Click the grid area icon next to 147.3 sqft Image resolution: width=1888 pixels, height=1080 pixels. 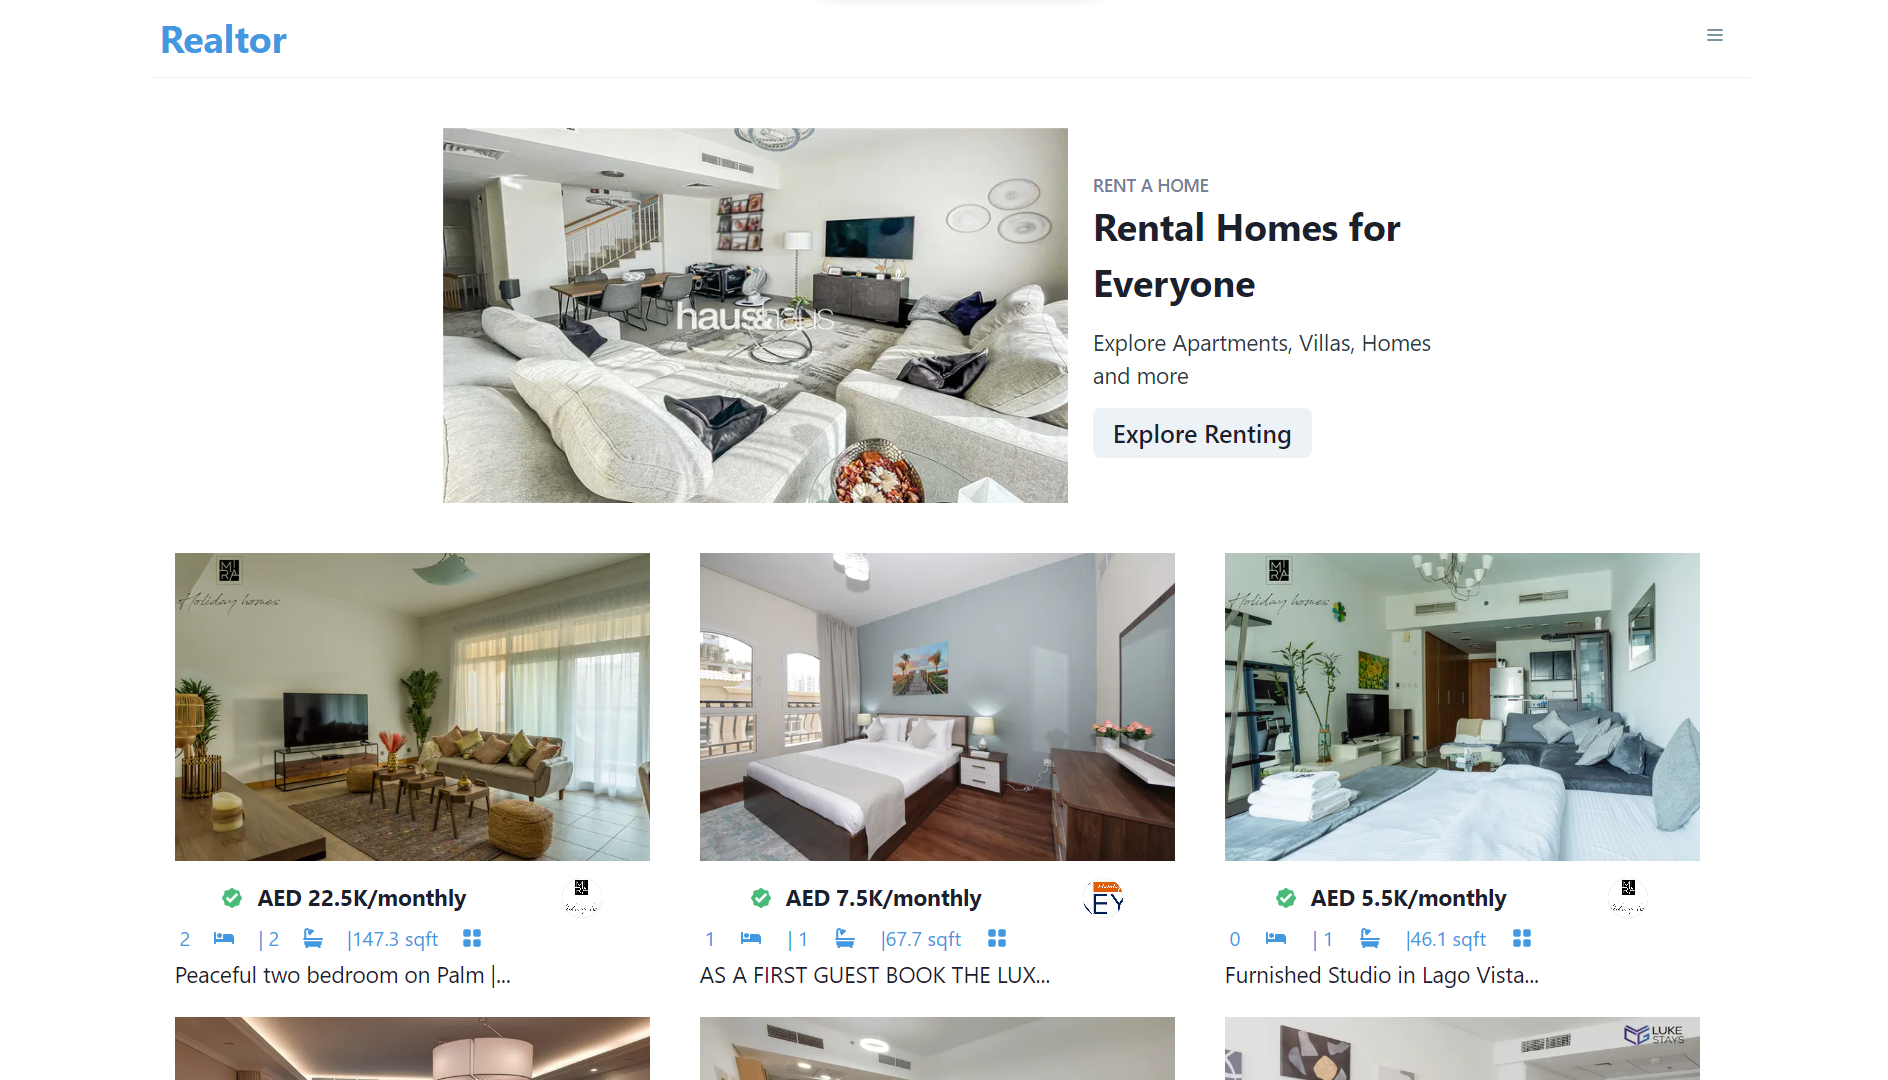point(472,938)
